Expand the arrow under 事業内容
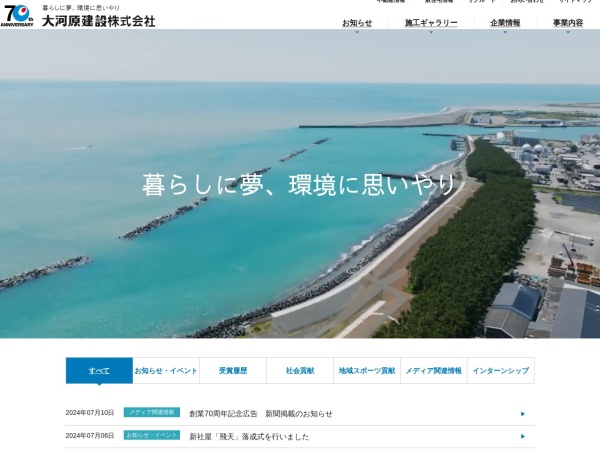Screen dimensions: 600x450 point(568,32)
